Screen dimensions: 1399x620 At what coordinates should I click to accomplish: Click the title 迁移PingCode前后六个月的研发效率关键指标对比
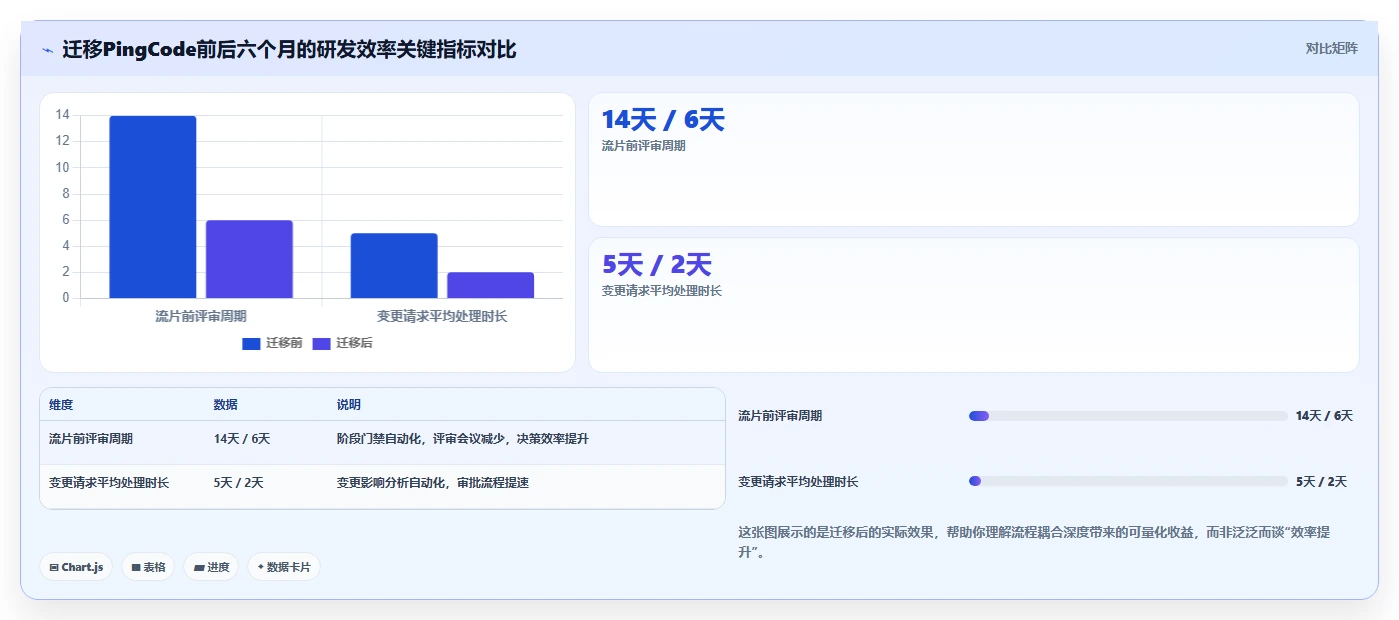(x=289, y=49)
